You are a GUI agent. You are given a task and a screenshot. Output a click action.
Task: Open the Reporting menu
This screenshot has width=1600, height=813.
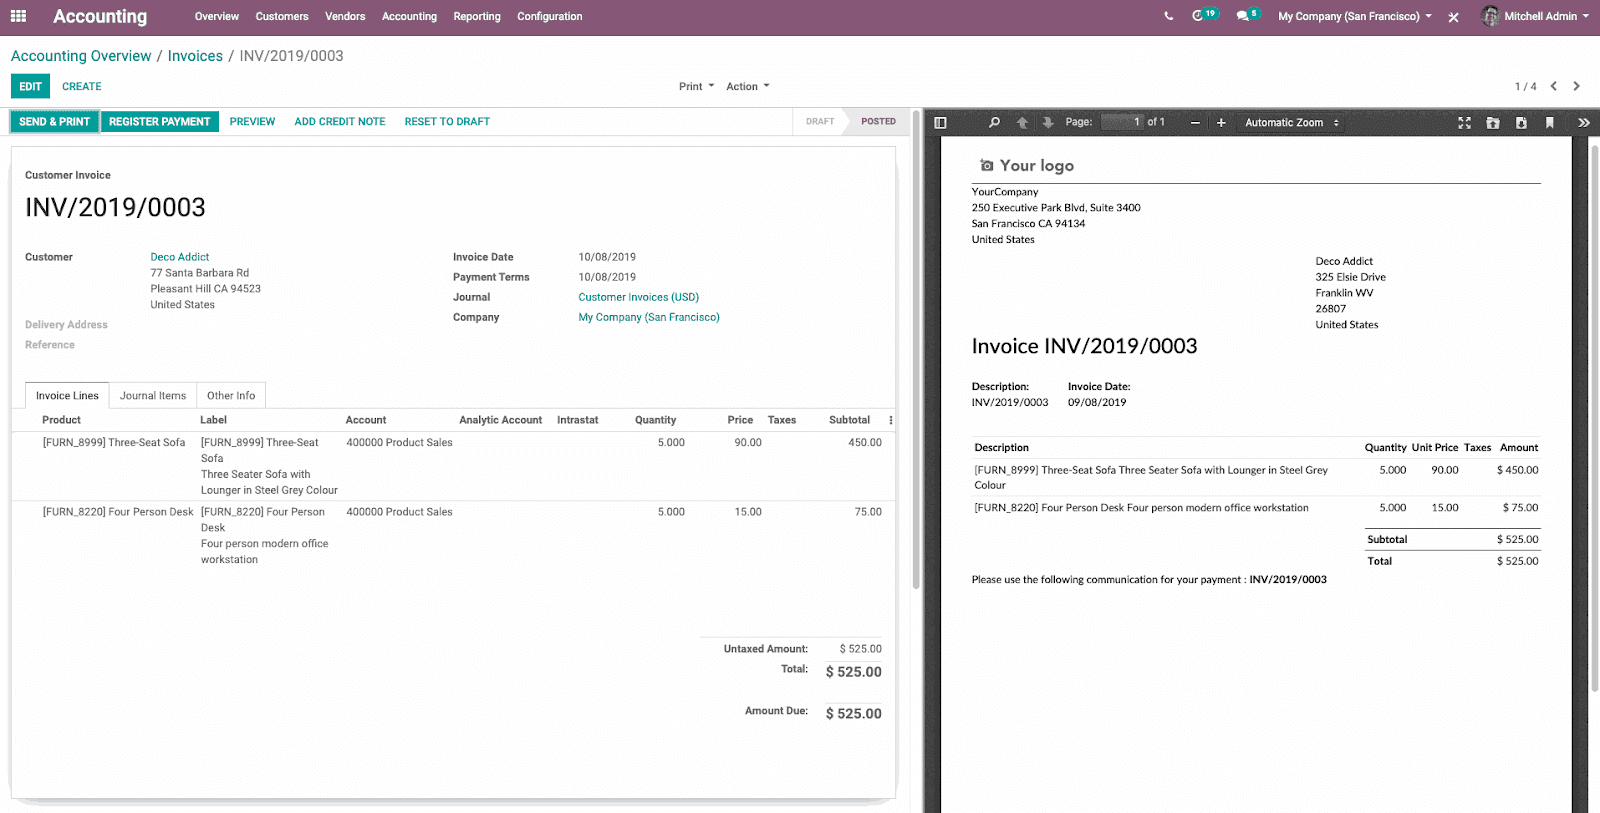(x=476, y=17)
